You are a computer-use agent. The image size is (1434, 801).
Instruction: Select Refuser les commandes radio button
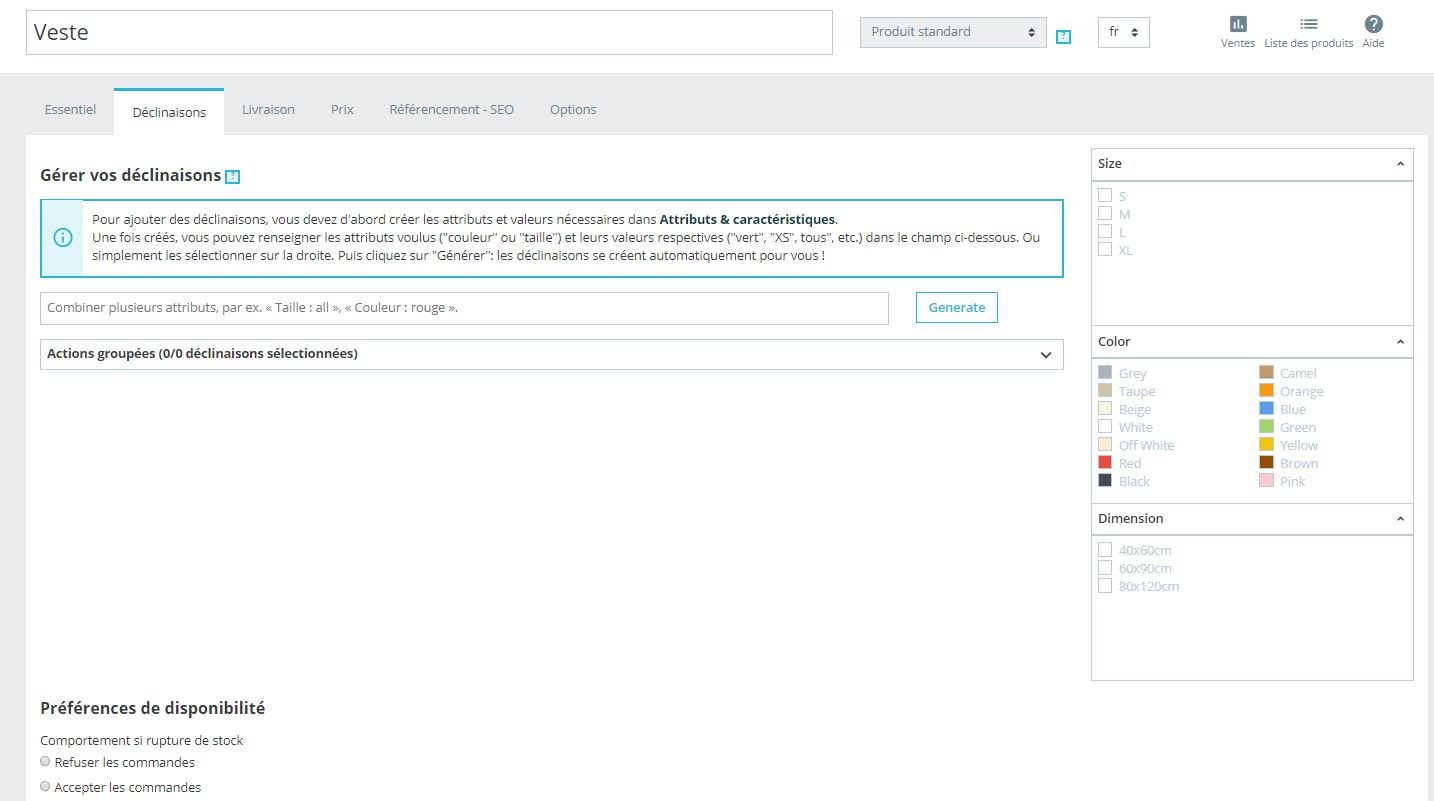(45, 762)
